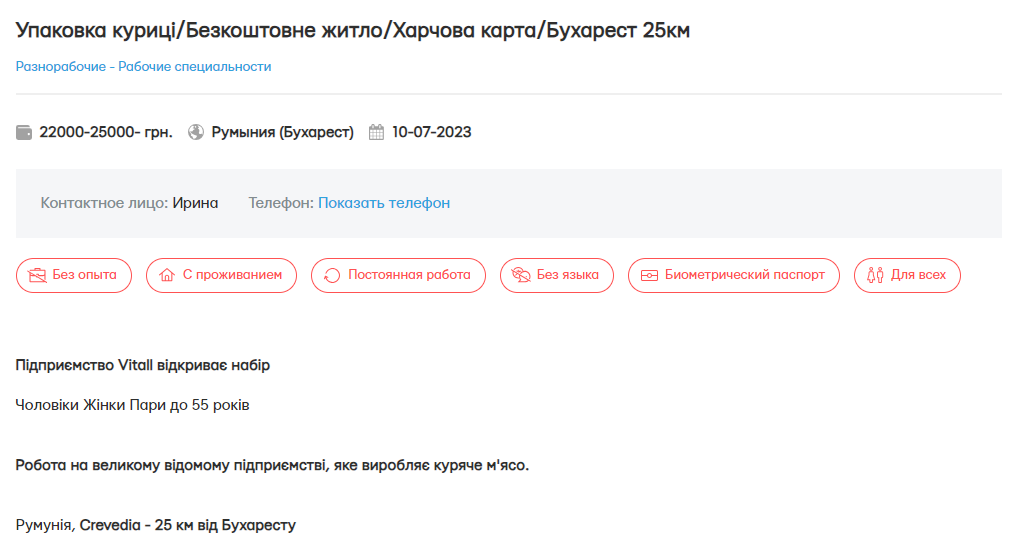Click the contact name 'Ирина'
The width and height of the screenshot is (1017, 559).
pyautogui.click(x=195, y=203)
